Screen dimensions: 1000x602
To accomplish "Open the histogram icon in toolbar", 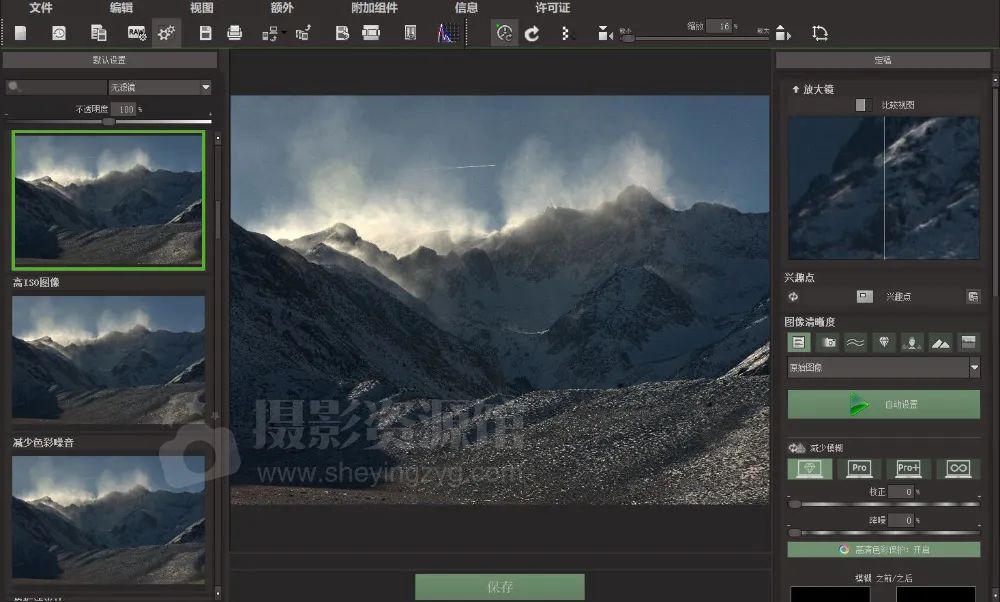I will (446, 33).
